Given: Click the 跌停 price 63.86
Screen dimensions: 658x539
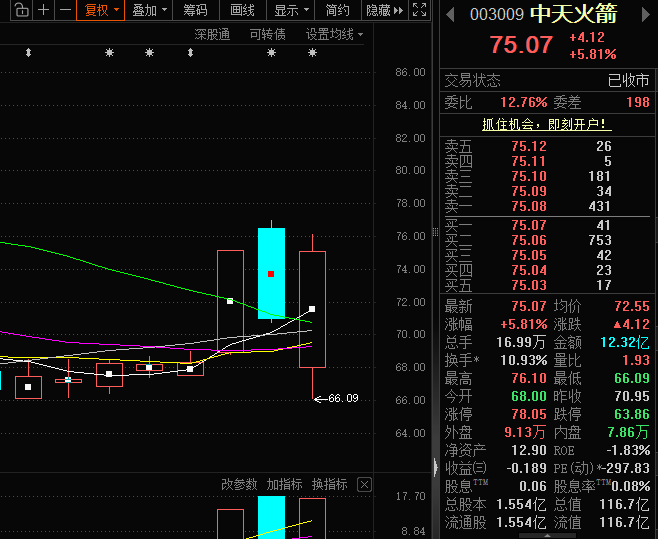Looking at the screenshot, I should [632, 414].
